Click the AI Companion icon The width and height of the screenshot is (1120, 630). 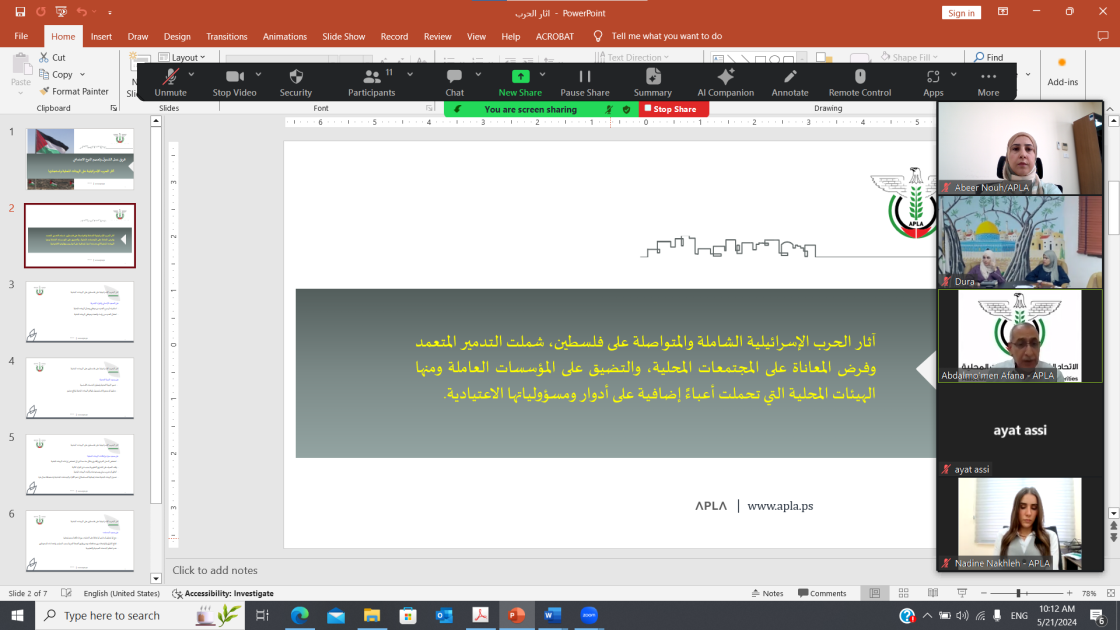tap(726, 80)
